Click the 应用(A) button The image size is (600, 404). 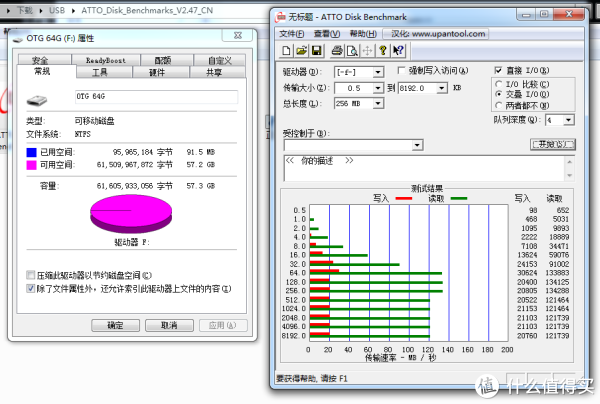coord(223,326)
